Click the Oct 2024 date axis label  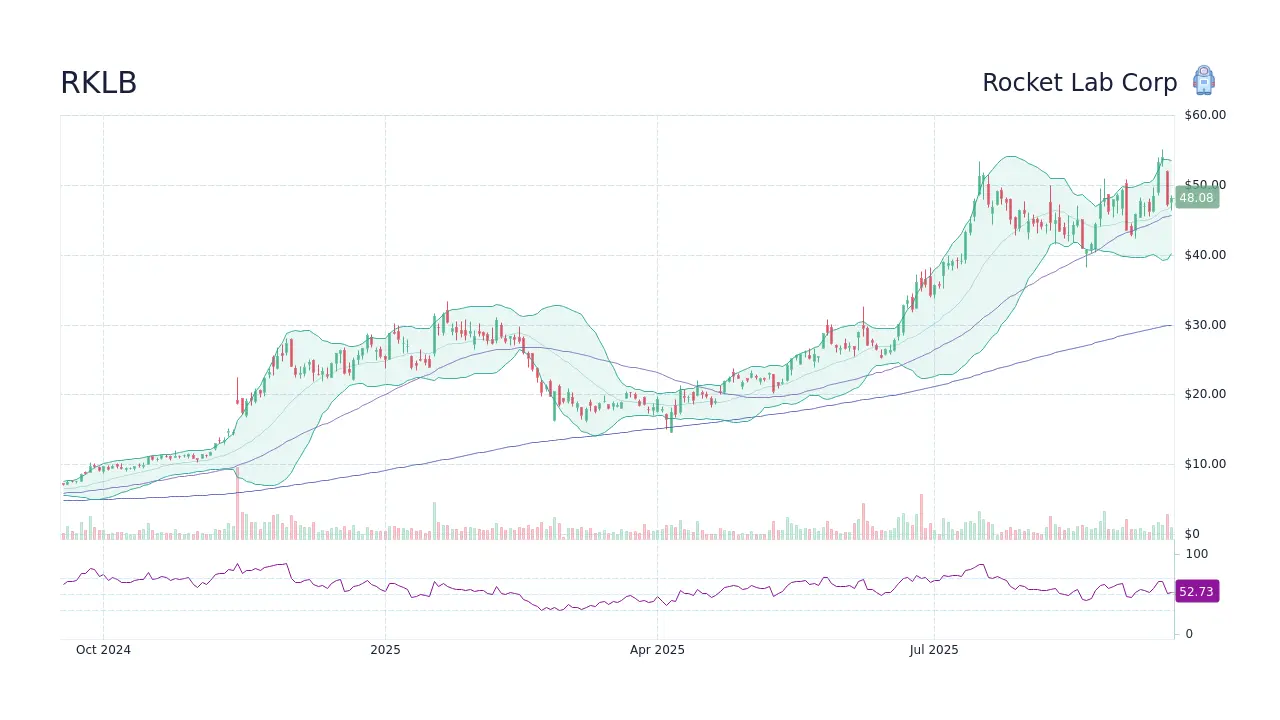point(103,650)
